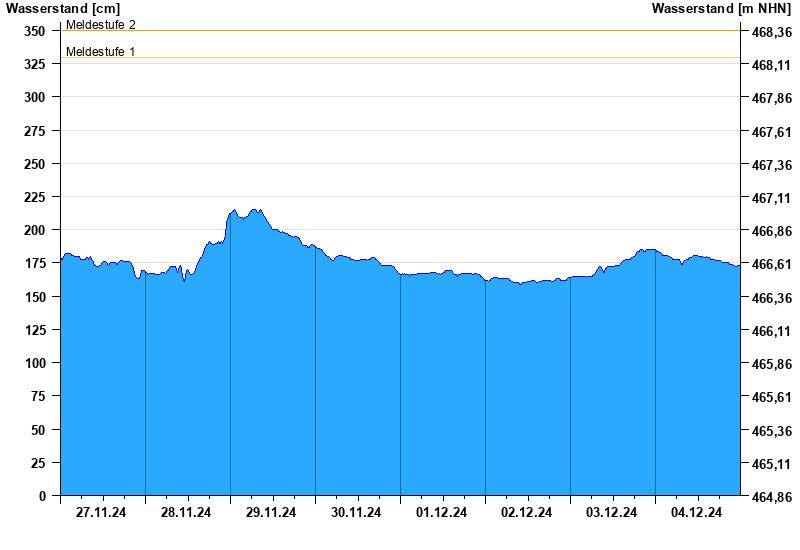
Task: Select the 0 value on the left axis
Action: (42, 496)
